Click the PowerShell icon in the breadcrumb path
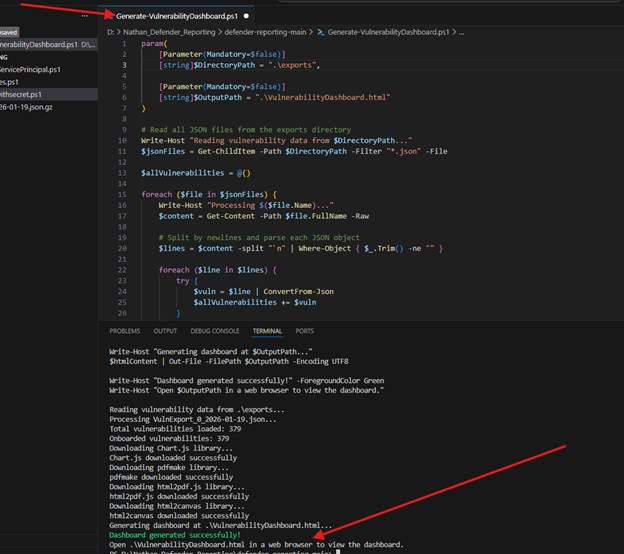 [319, 33]
